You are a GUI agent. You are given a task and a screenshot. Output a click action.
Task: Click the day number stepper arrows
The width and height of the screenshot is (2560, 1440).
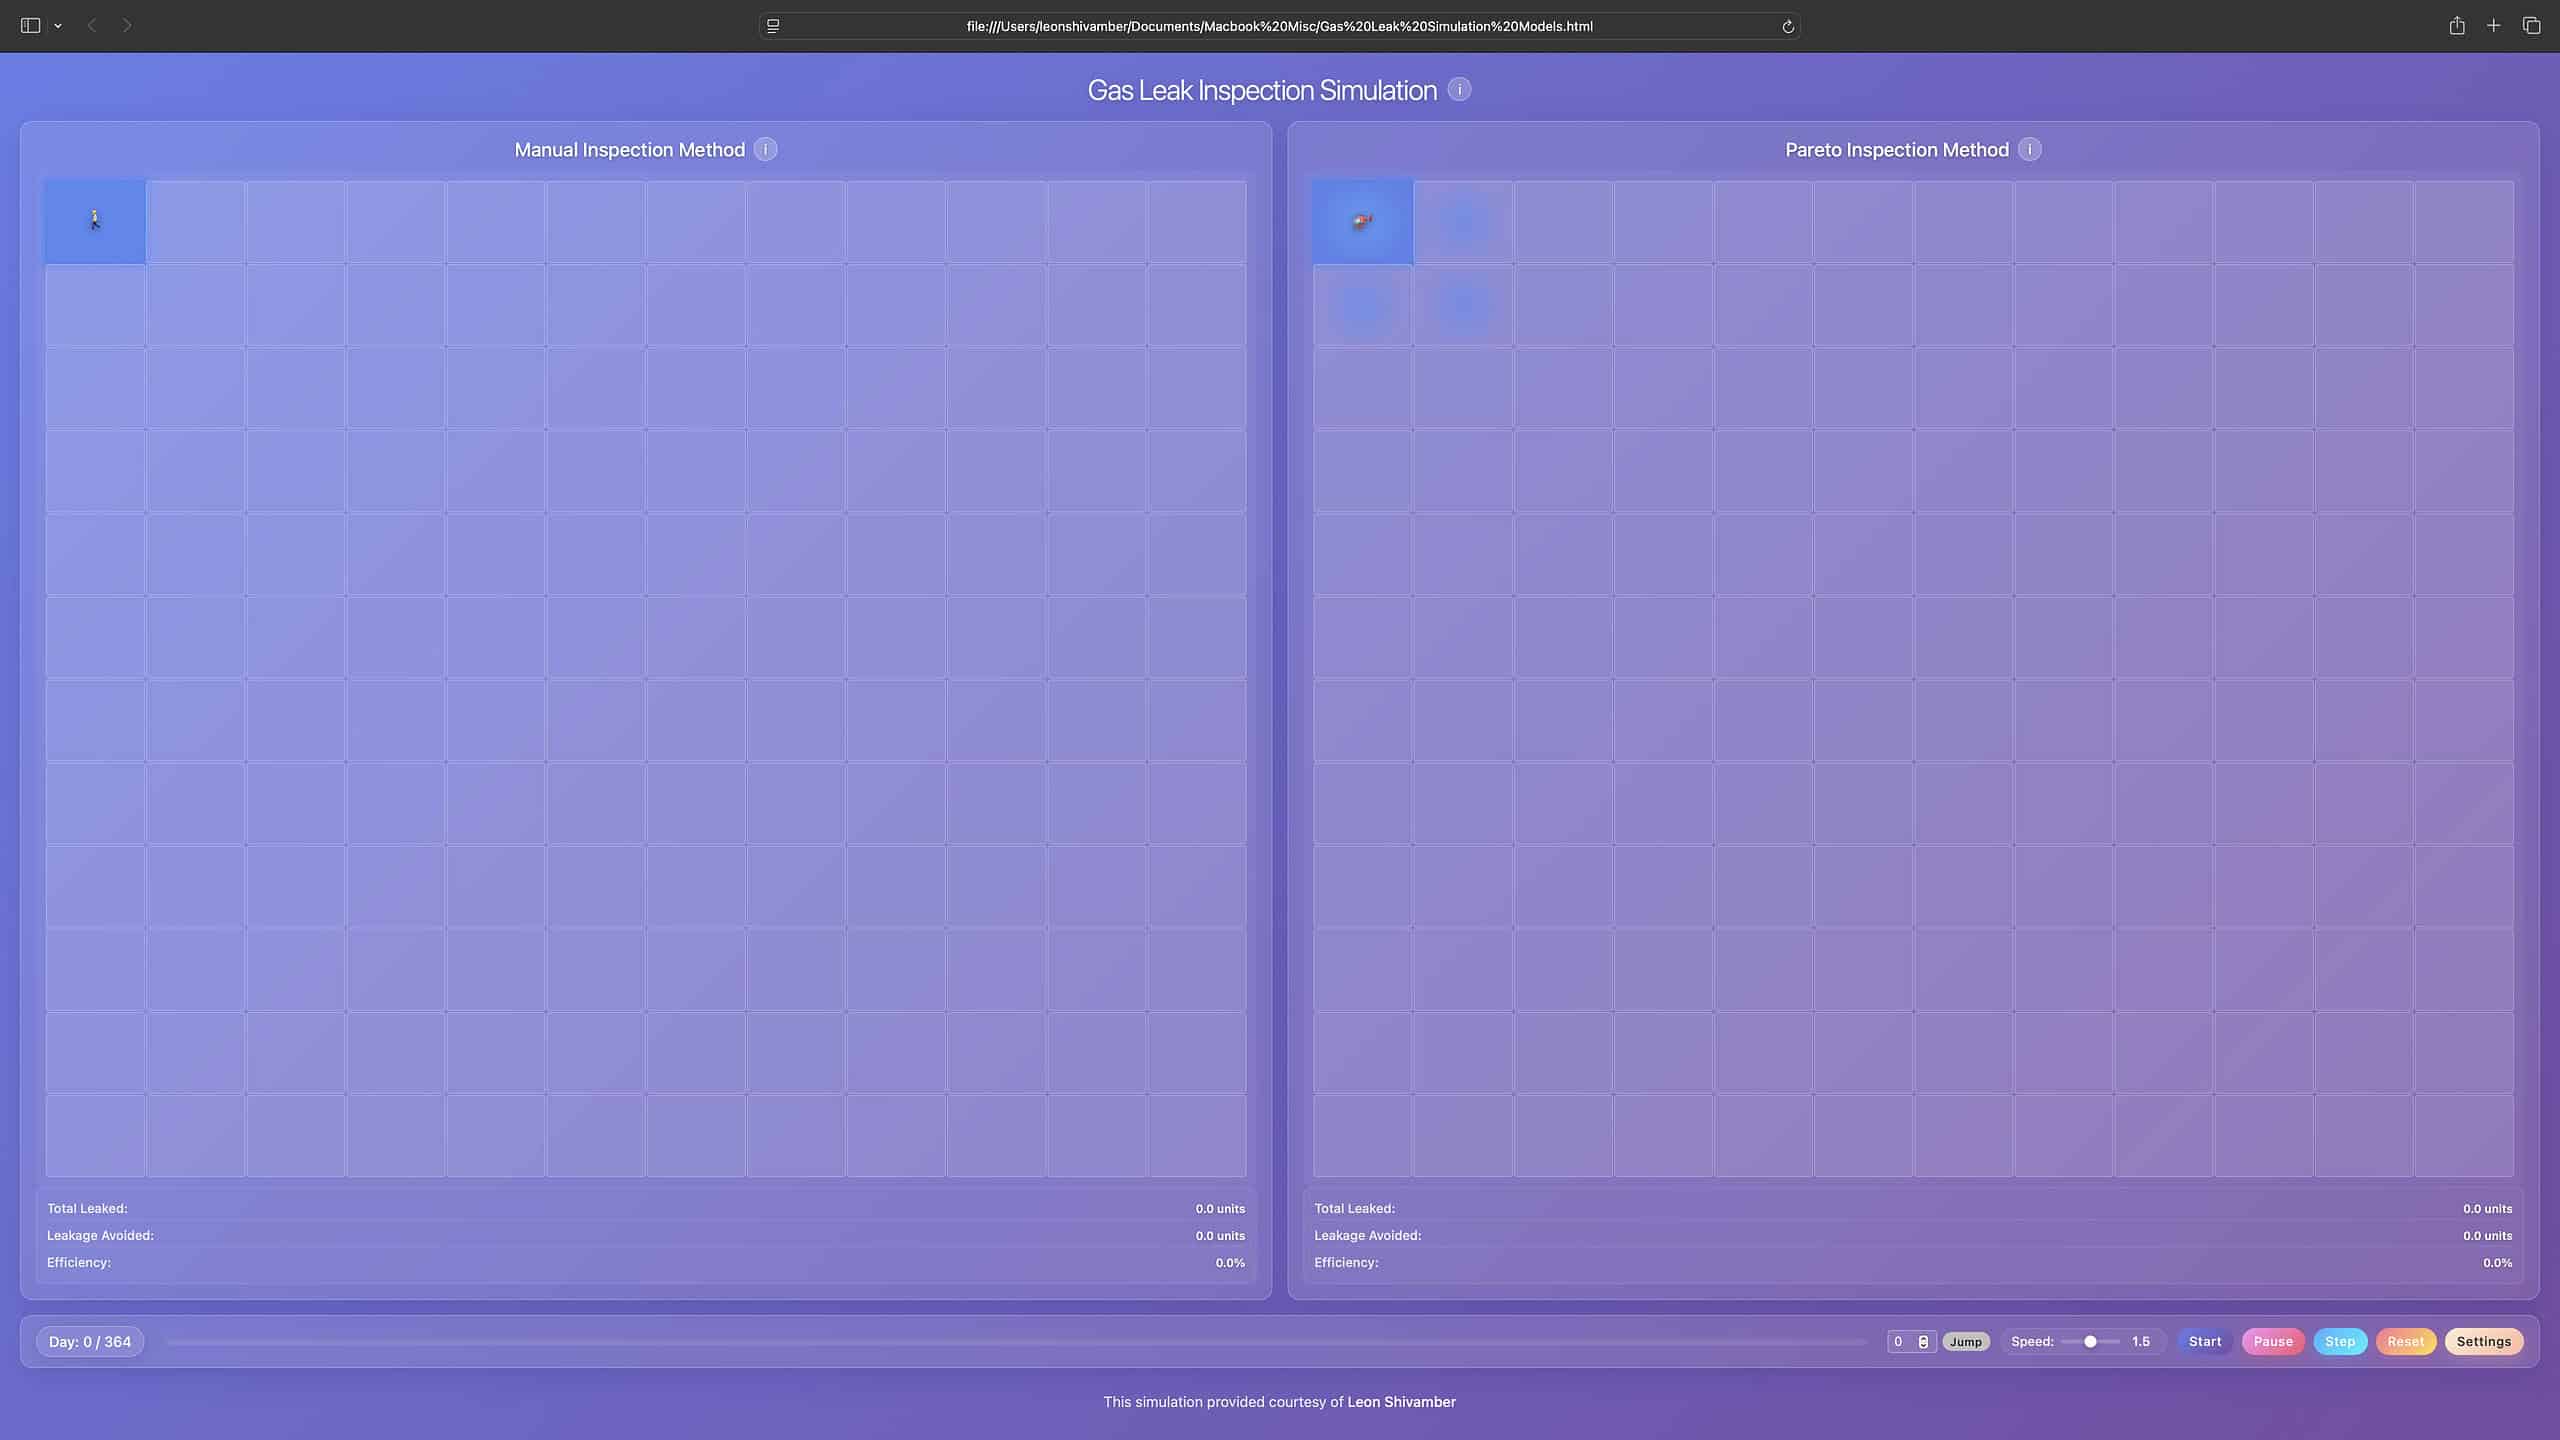[x=1923, y=1342]
